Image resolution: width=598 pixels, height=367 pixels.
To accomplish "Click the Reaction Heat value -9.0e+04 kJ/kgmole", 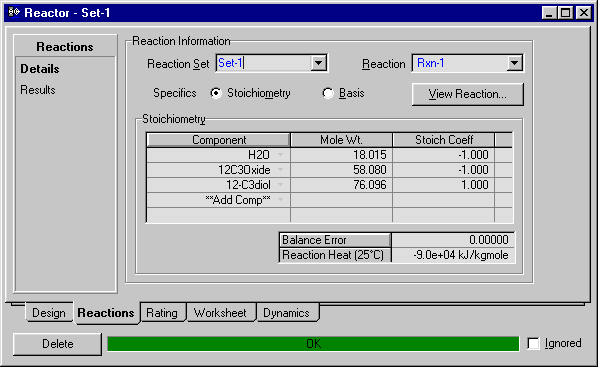I will 453,255.
